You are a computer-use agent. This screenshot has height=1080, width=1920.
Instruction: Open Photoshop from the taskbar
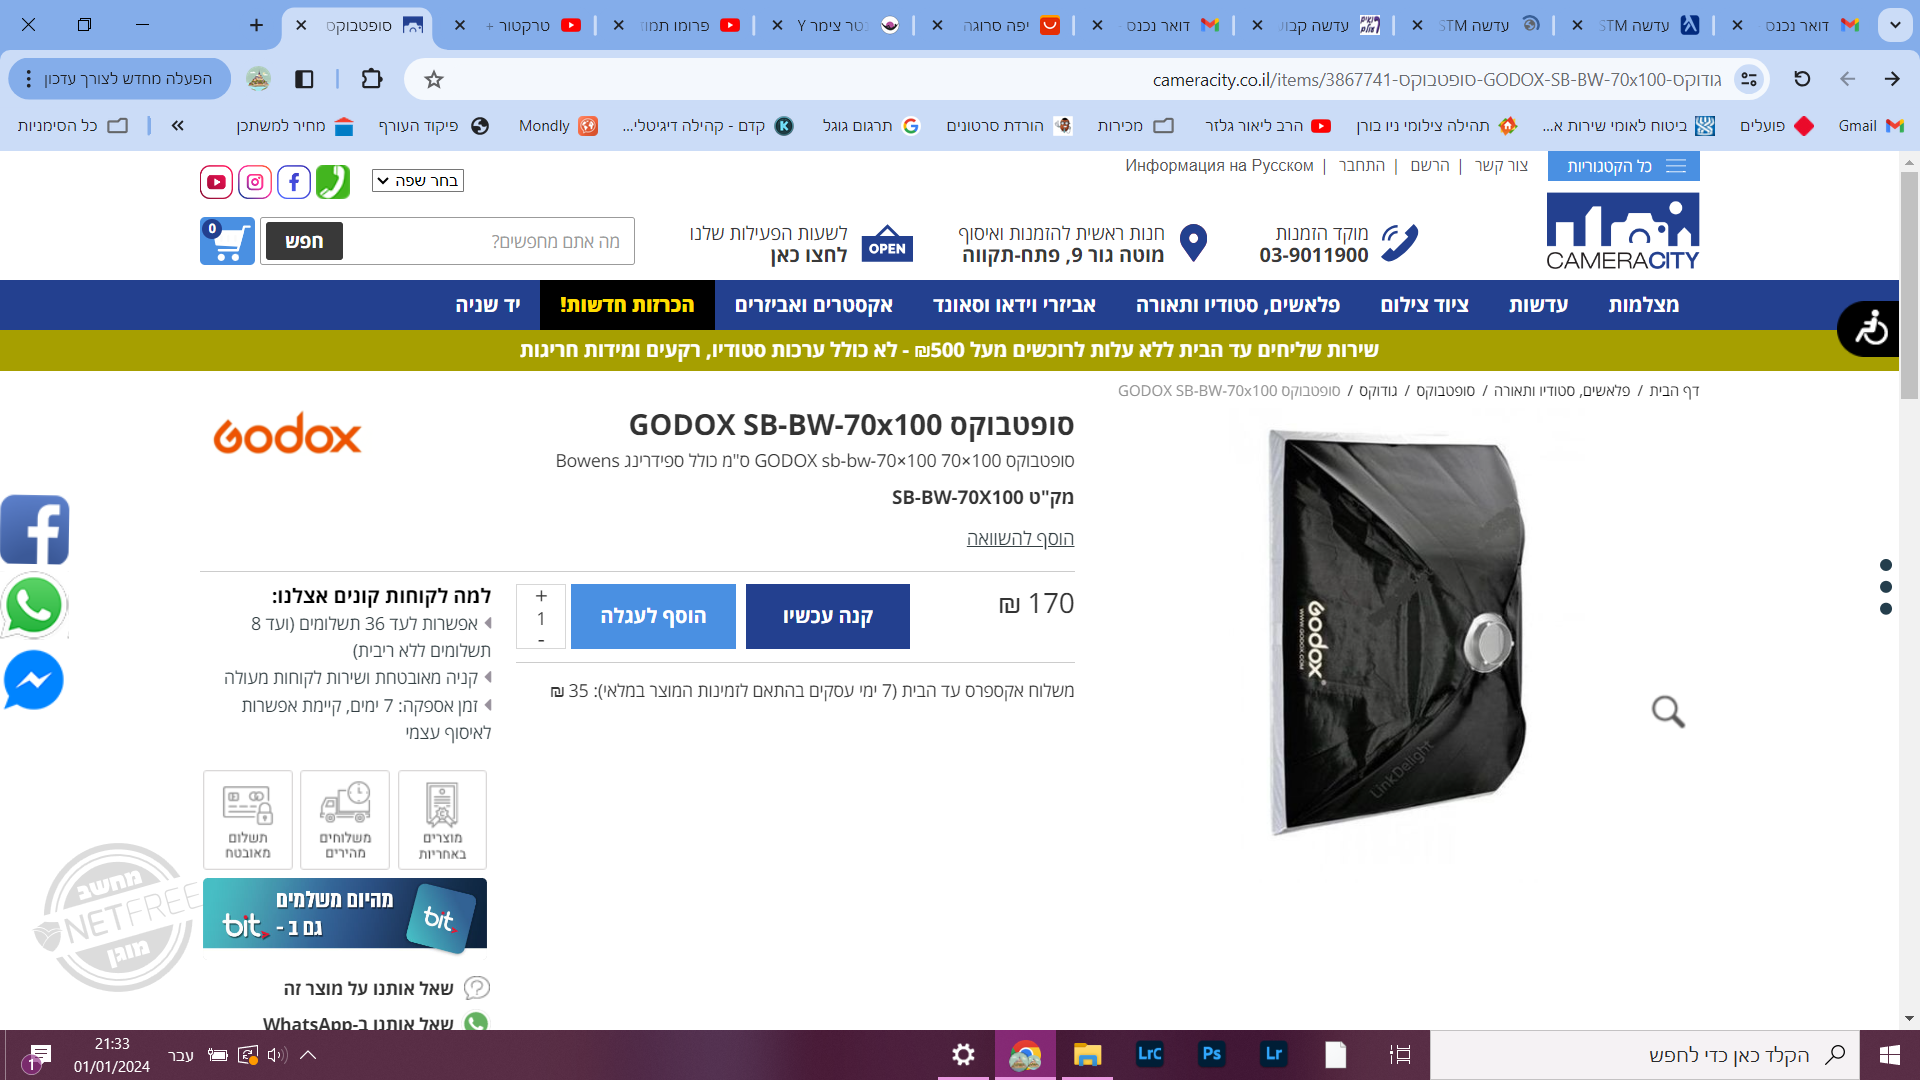click(1211, 1054)
